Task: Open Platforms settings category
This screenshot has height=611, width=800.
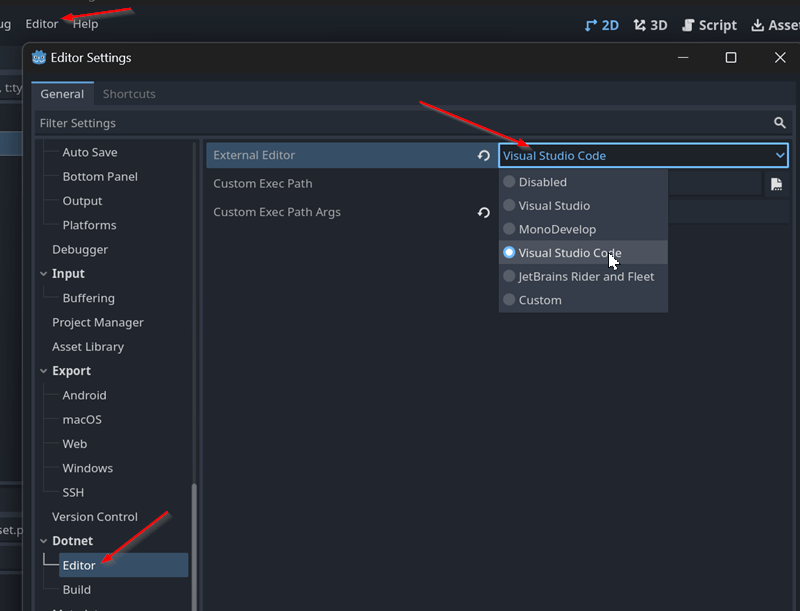Action: click(x=89, y=225)
